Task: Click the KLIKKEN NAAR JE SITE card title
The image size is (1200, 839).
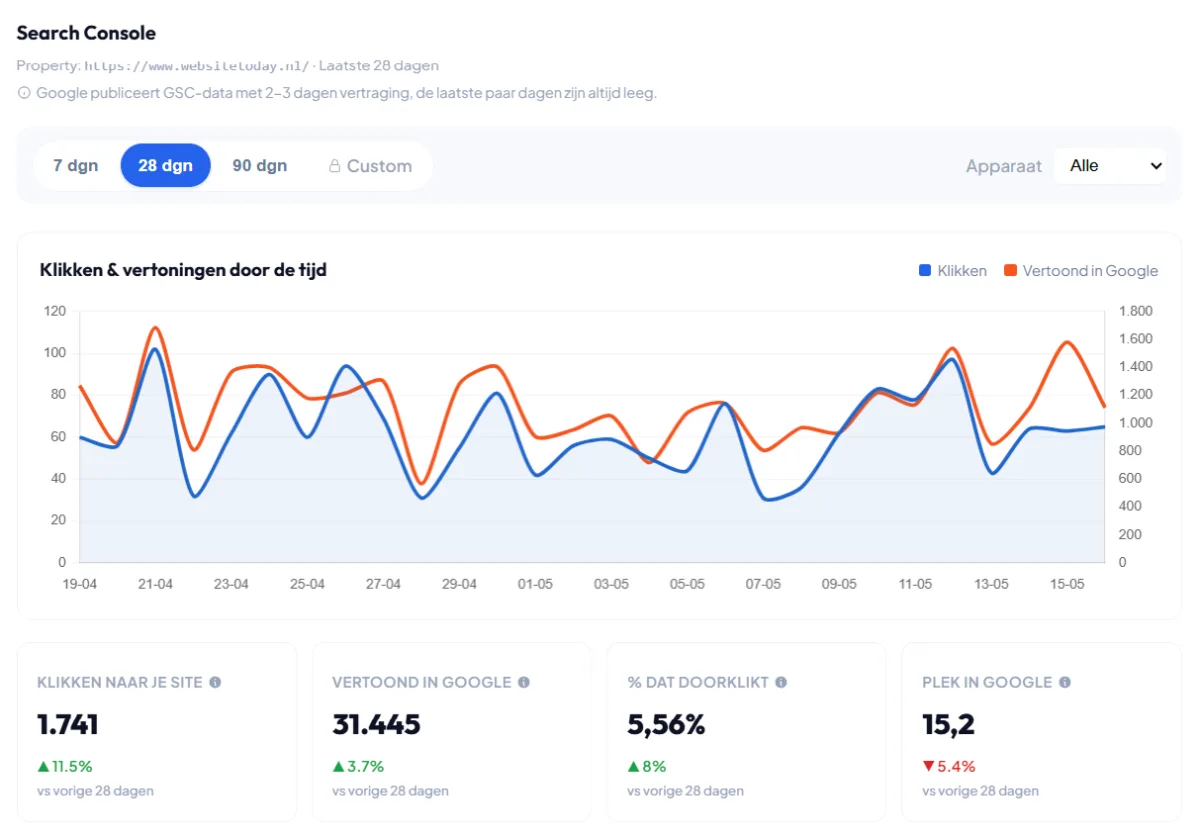Action: click(x=120, y=682)
